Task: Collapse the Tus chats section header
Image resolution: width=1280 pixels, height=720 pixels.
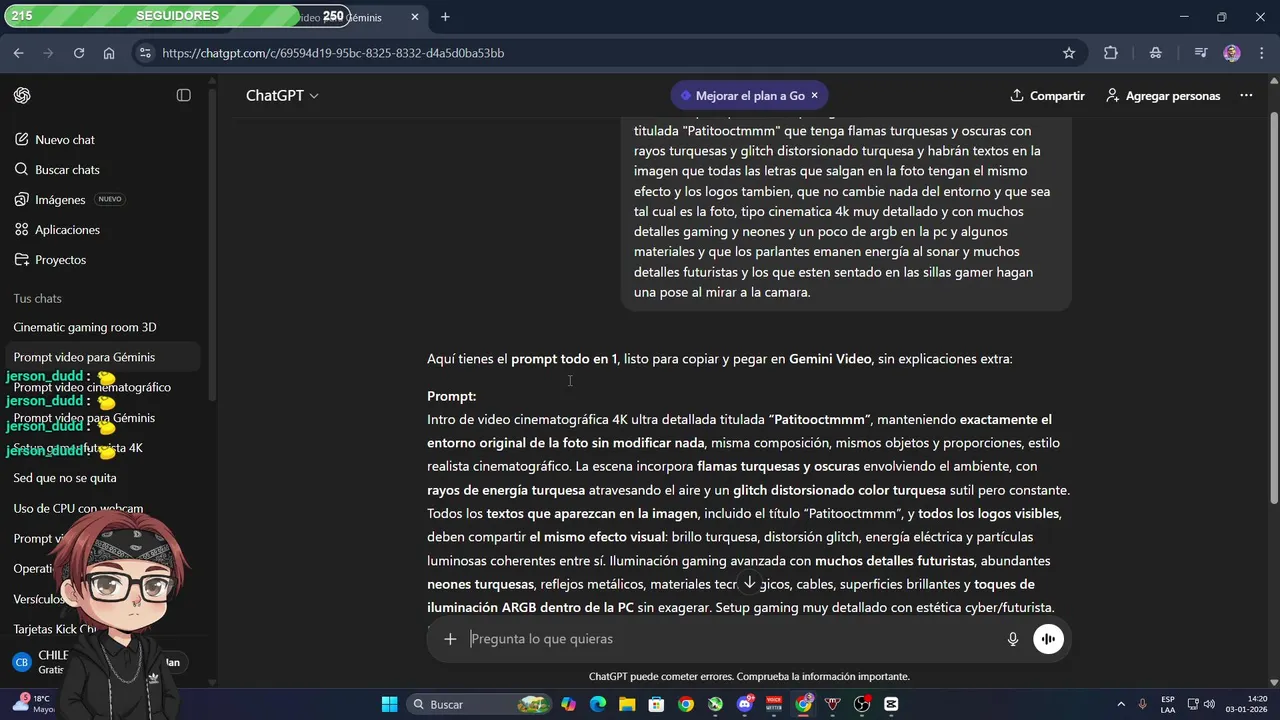Action: pos(37,299)
